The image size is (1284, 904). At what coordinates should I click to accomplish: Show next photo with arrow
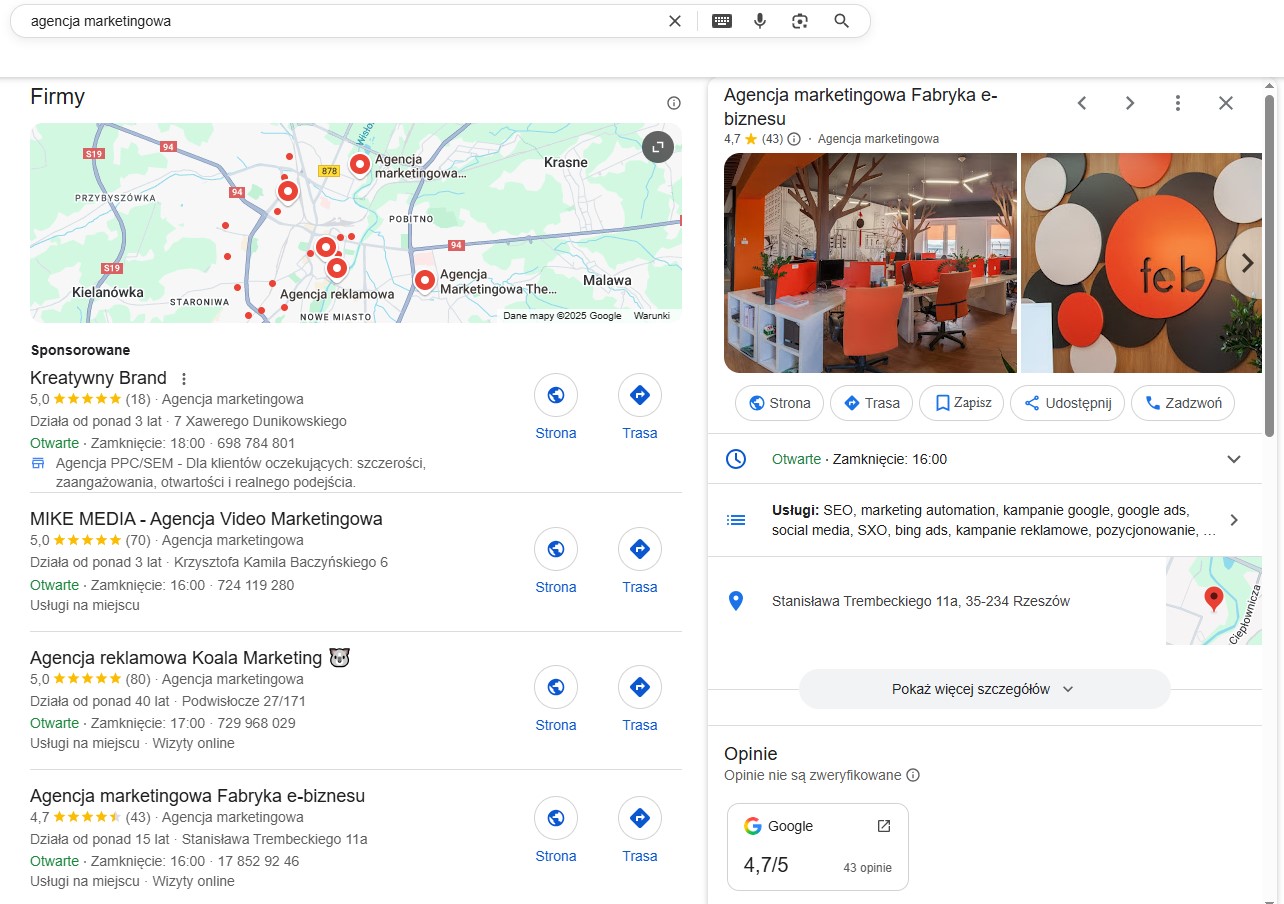[x=1247, y=263]
